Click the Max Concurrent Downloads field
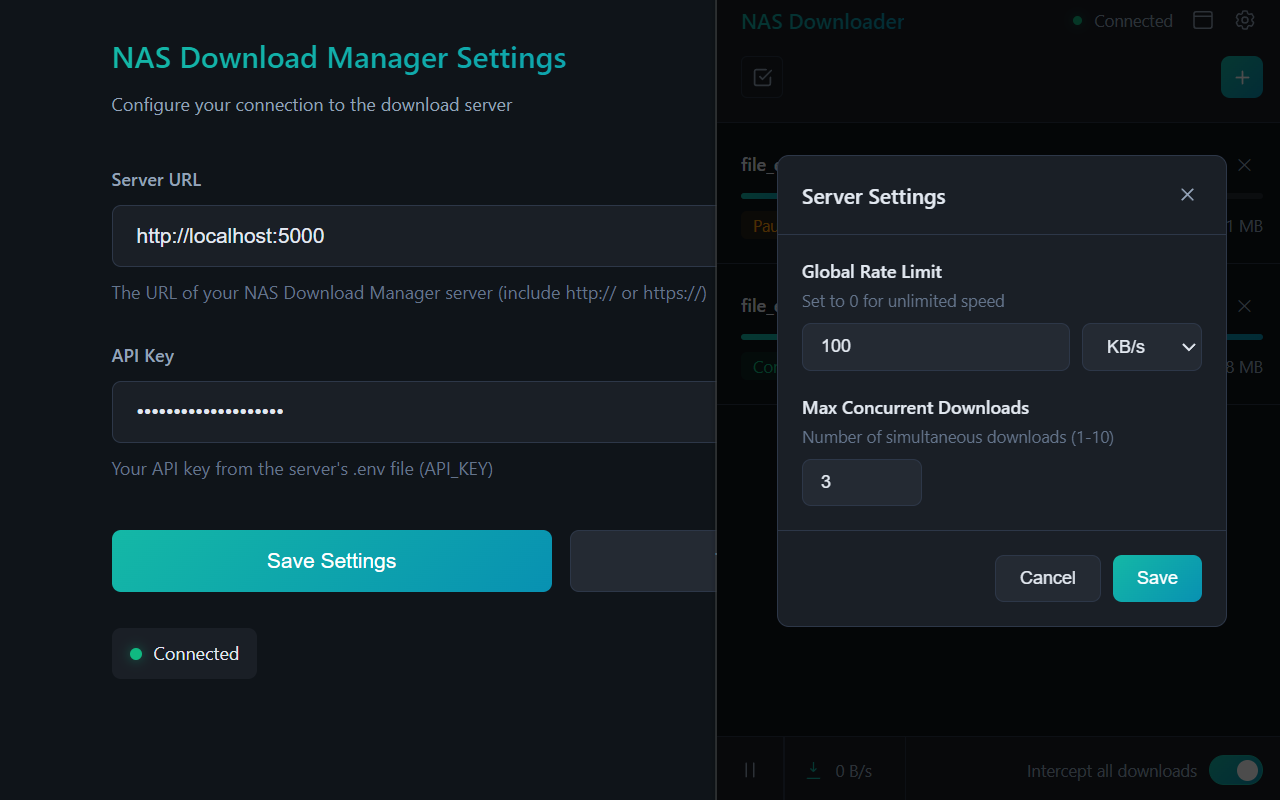The width and height of the screenshot is (1280, 800). point(862,482)
